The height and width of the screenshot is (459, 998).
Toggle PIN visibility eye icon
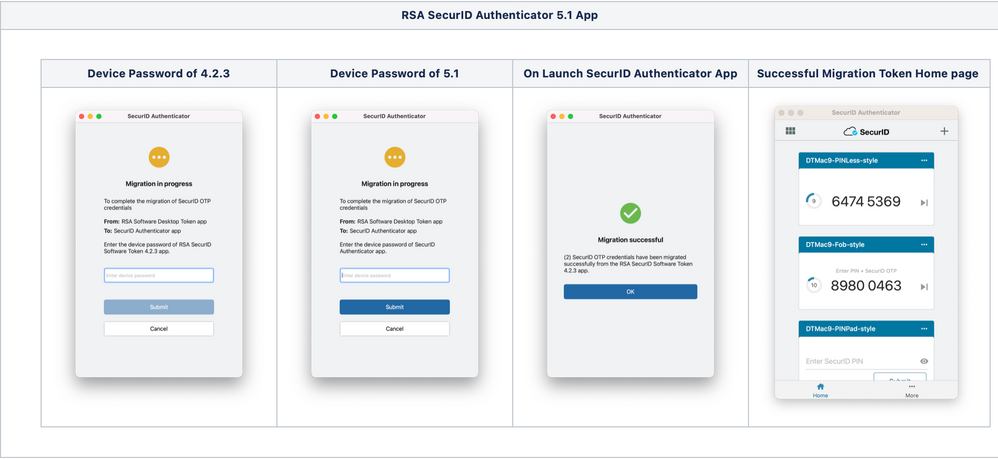(924, 361)
